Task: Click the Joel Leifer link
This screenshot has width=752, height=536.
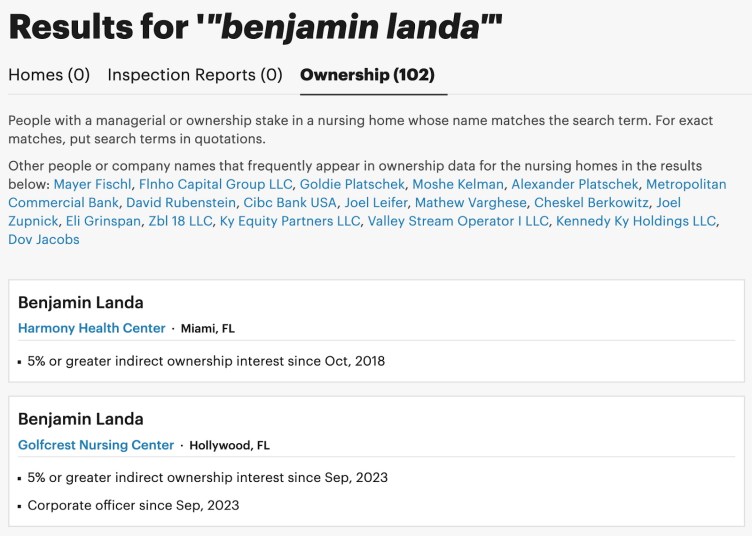Action: click(x=376, y=203)
